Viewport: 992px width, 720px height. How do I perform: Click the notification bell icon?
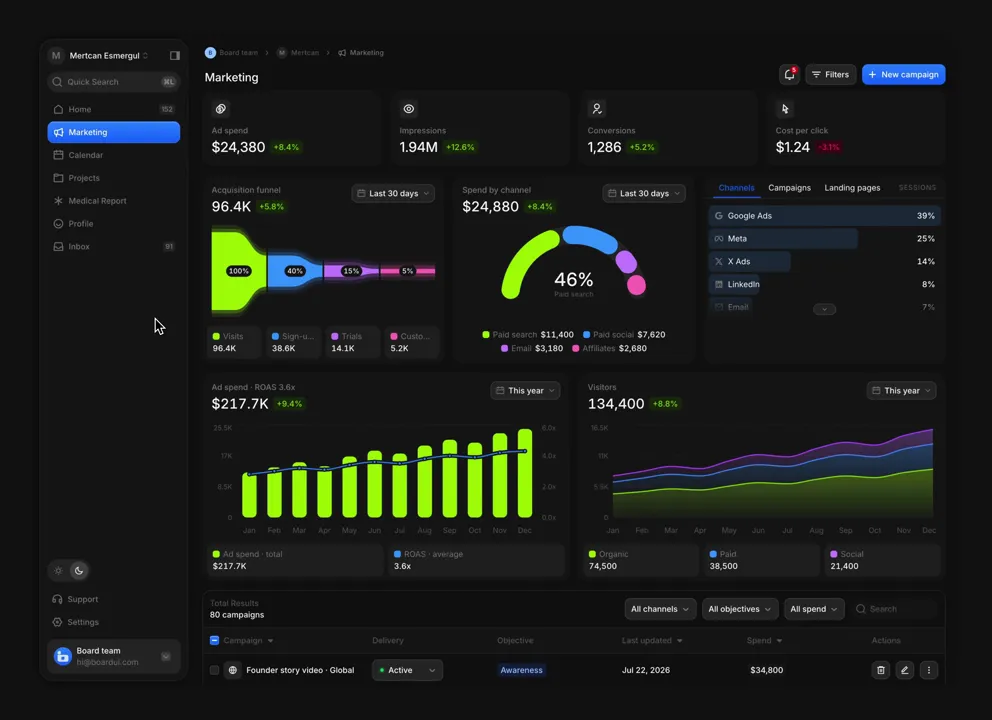pos(790,75)
